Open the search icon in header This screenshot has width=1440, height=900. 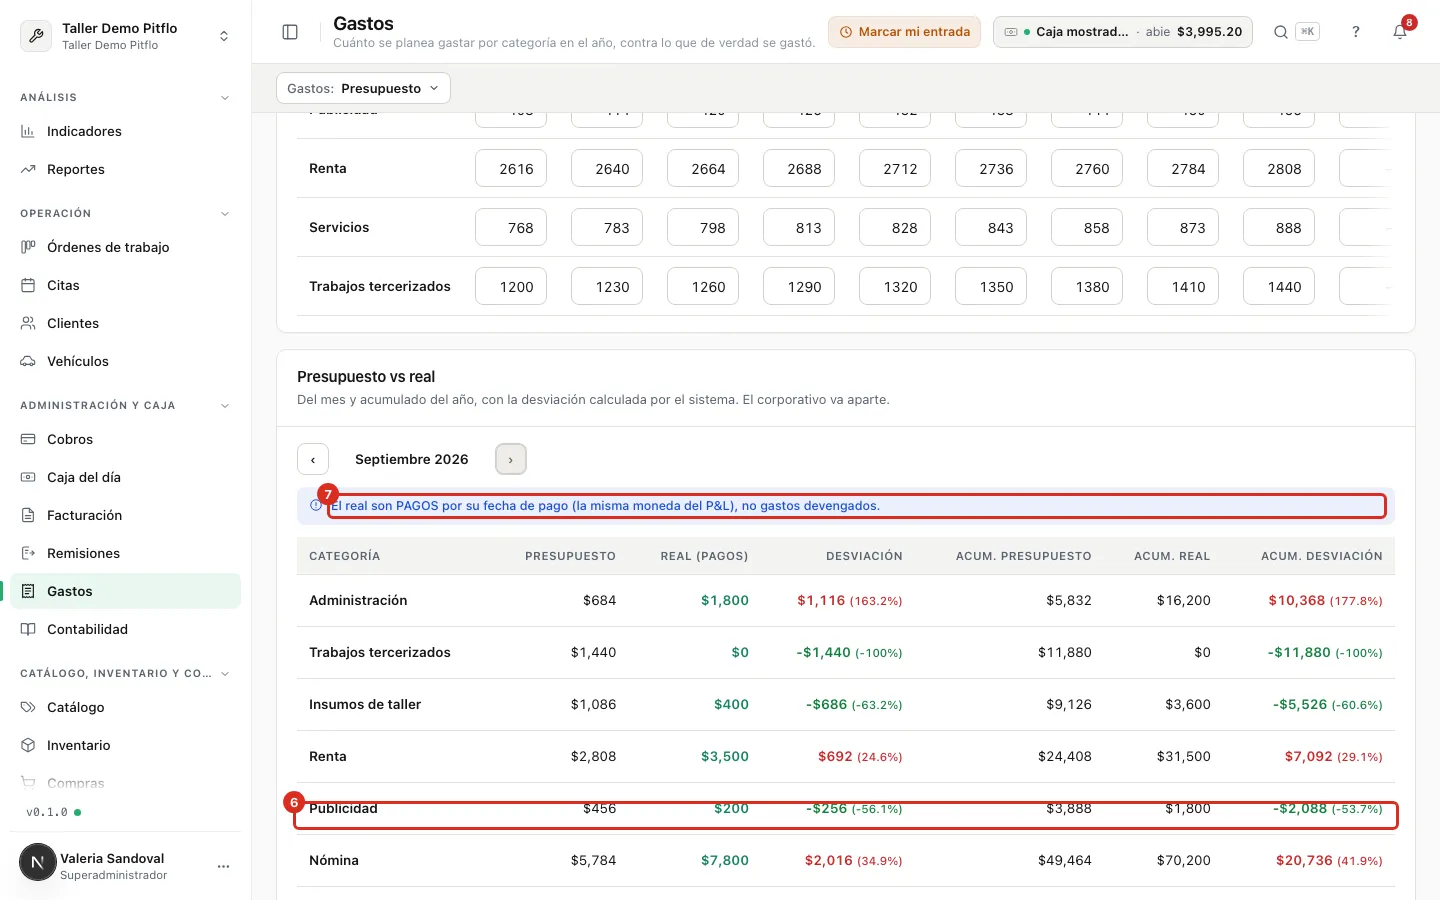(1280, 32)
